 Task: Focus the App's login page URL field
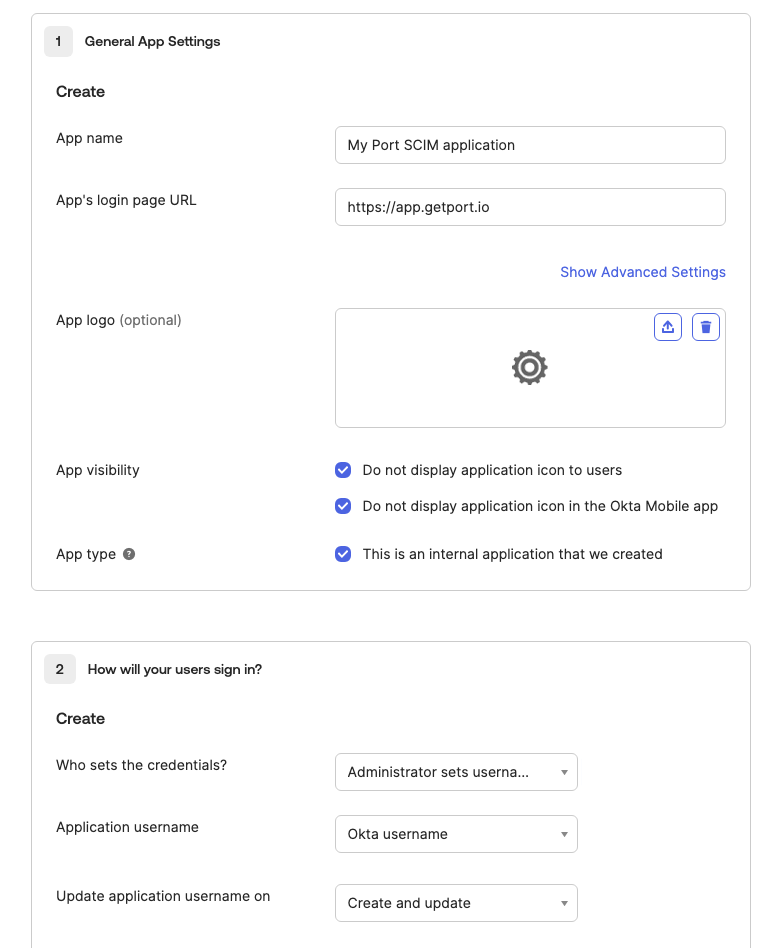click(530, 207)
